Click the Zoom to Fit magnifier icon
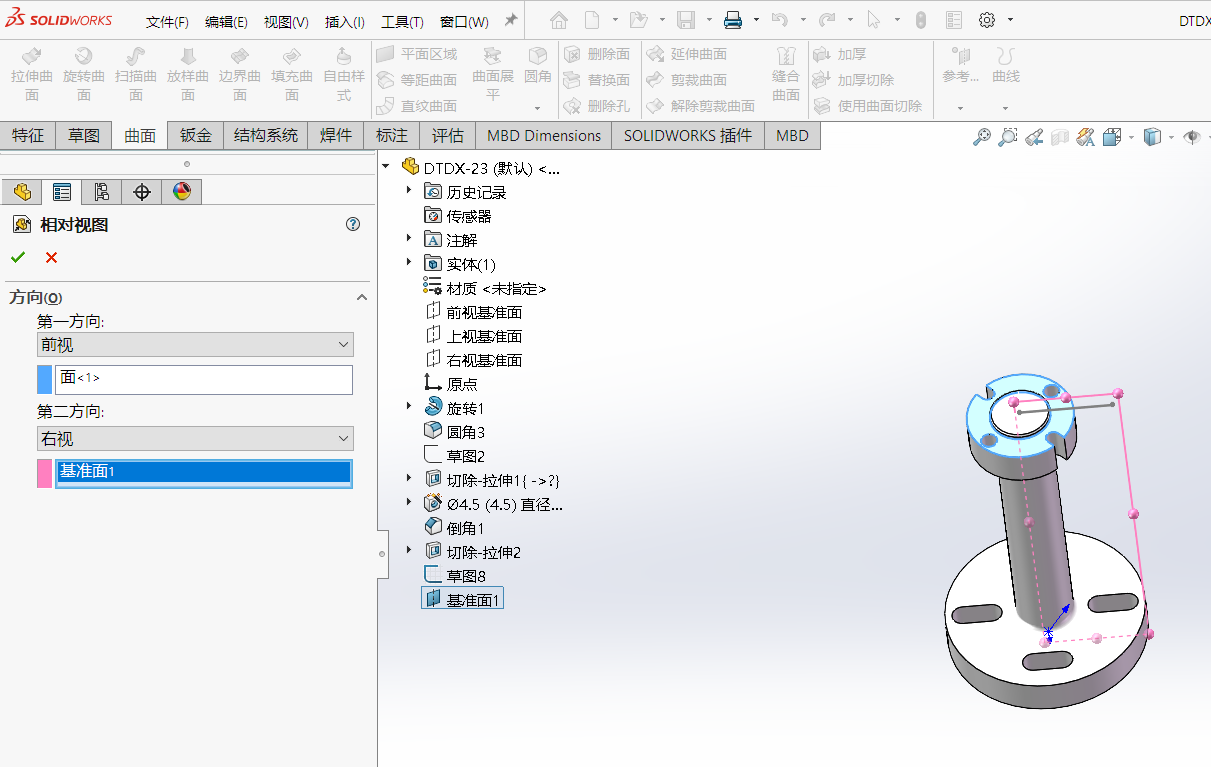This screenshot has height=767, width=1211. tap(982, 137)
